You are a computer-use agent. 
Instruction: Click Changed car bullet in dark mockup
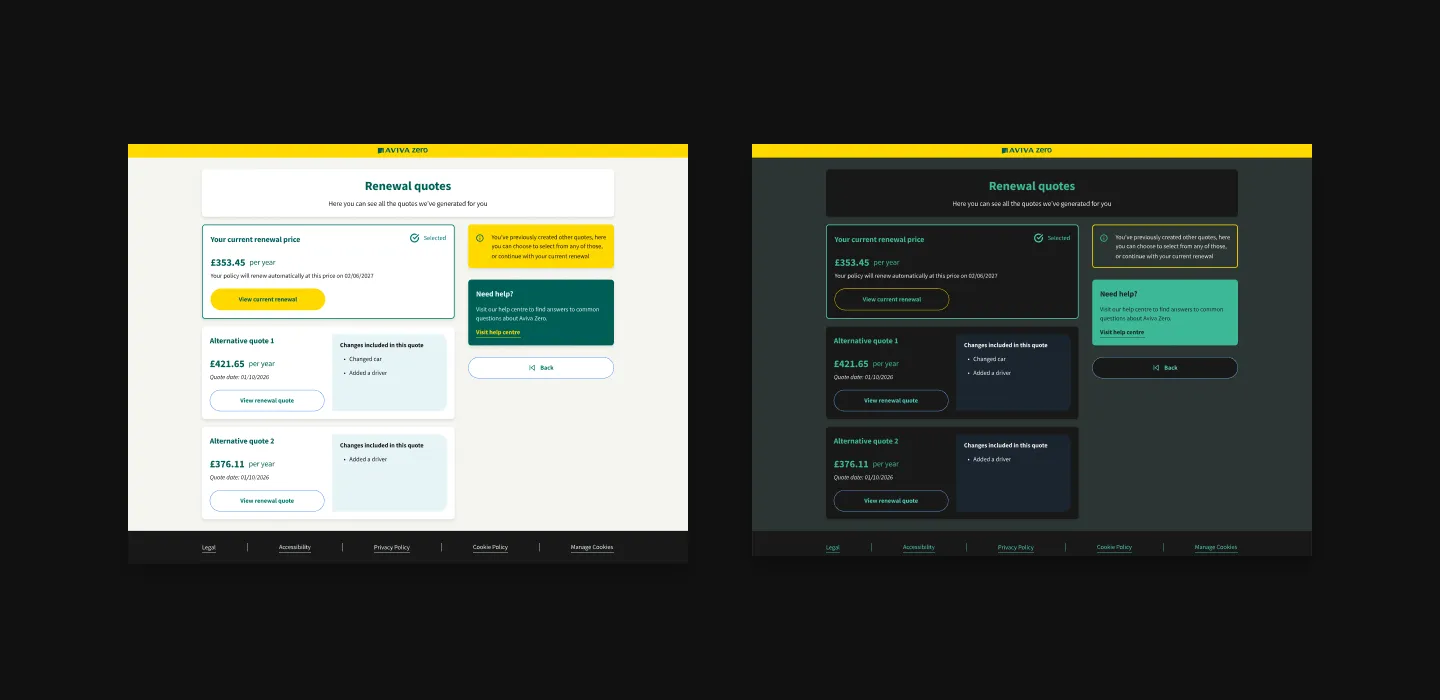point(989,359)
